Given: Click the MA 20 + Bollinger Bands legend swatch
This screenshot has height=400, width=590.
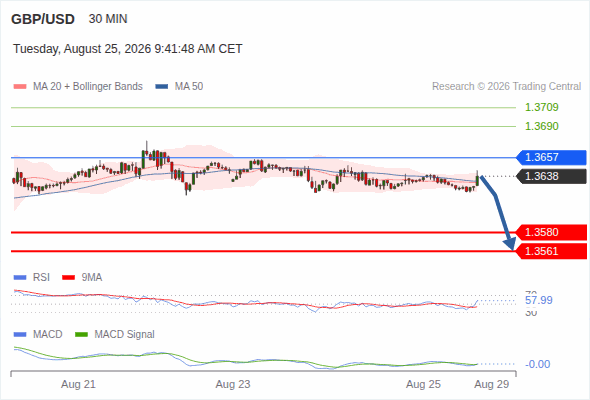Looking at the screenshot, I should (x=20, y=87).
